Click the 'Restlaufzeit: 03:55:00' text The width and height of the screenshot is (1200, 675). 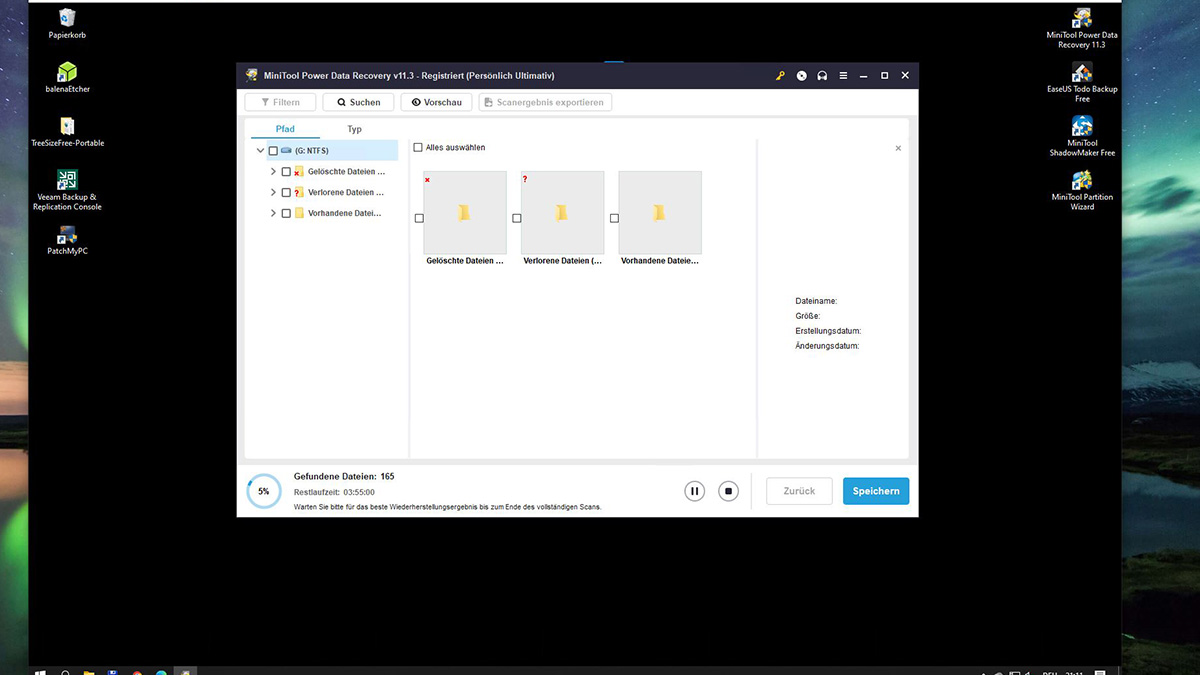click(x=334, y=493)
